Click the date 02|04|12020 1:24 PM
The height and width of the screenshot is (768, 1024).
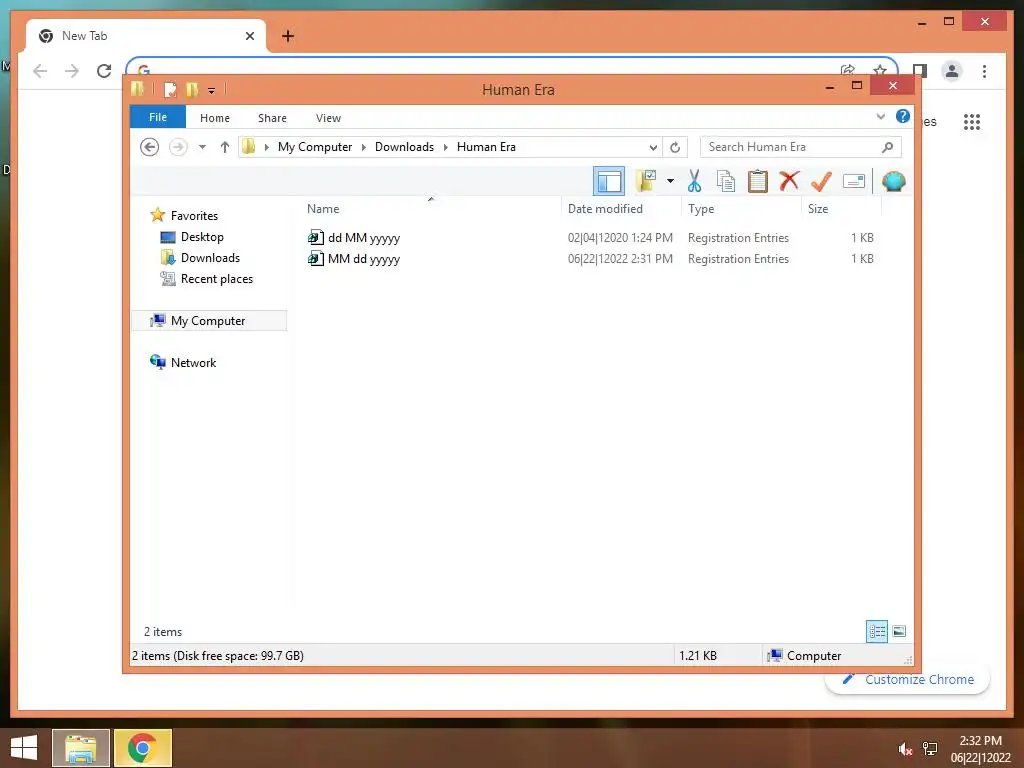(x=620, y=238)
